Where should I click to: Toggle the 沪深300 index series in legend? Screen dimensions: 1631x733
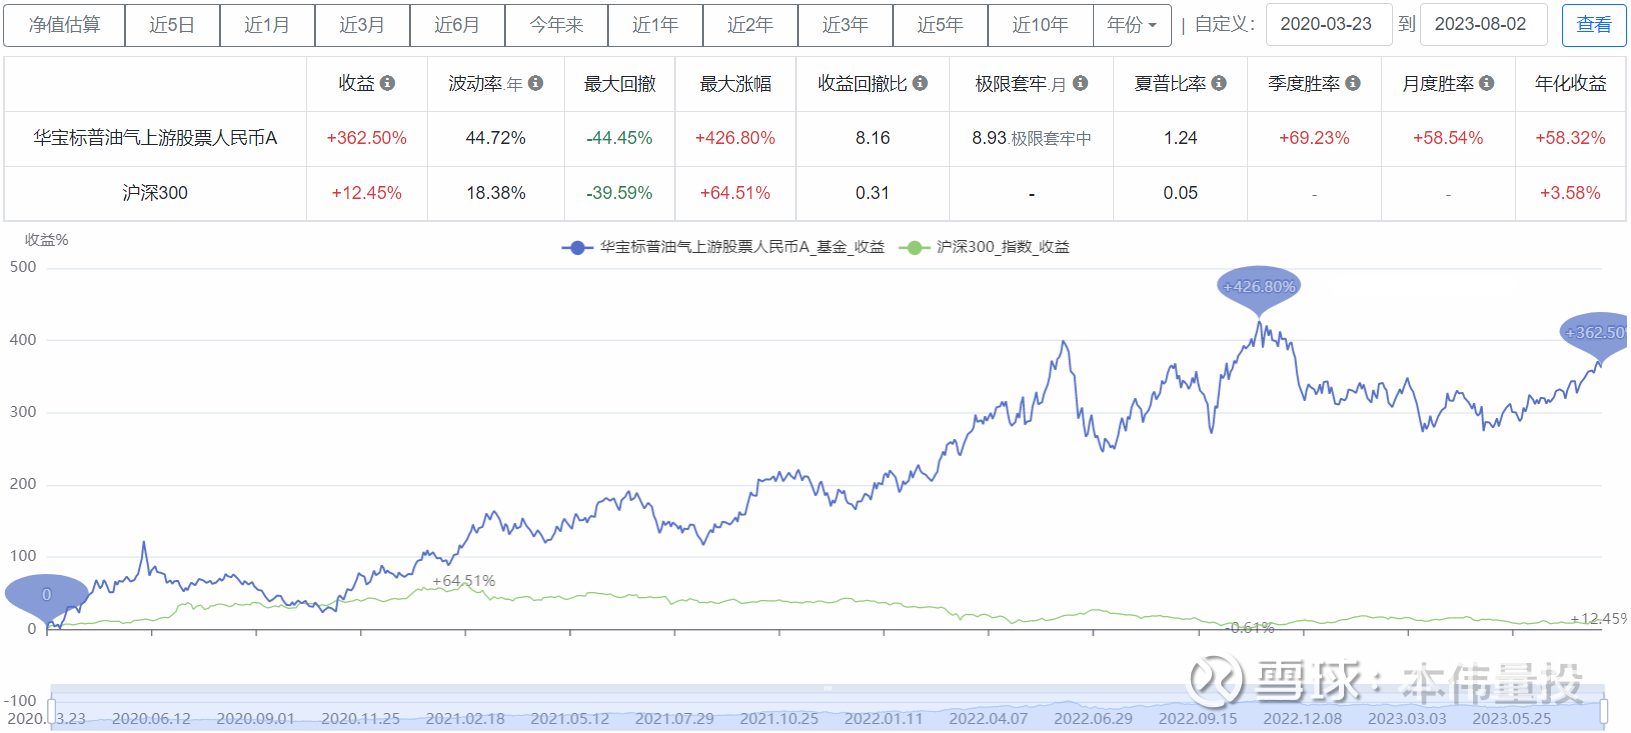tap(984, 247)
